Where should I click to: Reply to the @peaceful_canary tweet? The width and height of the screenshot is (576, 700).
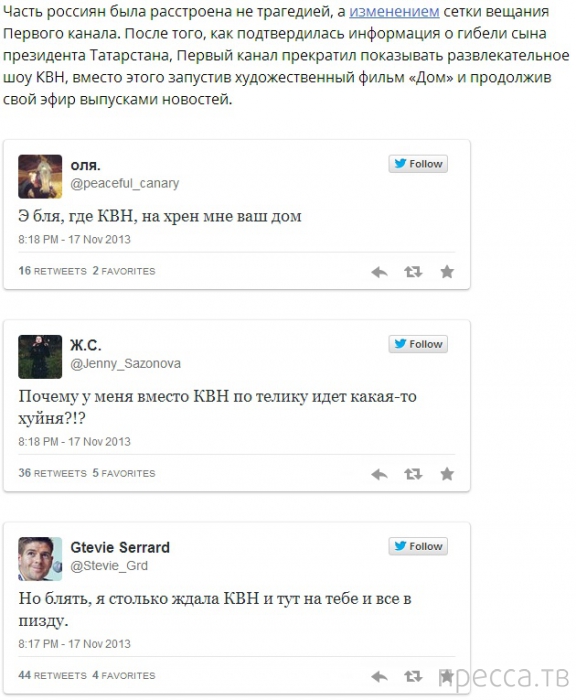click(x=379, y=272)
